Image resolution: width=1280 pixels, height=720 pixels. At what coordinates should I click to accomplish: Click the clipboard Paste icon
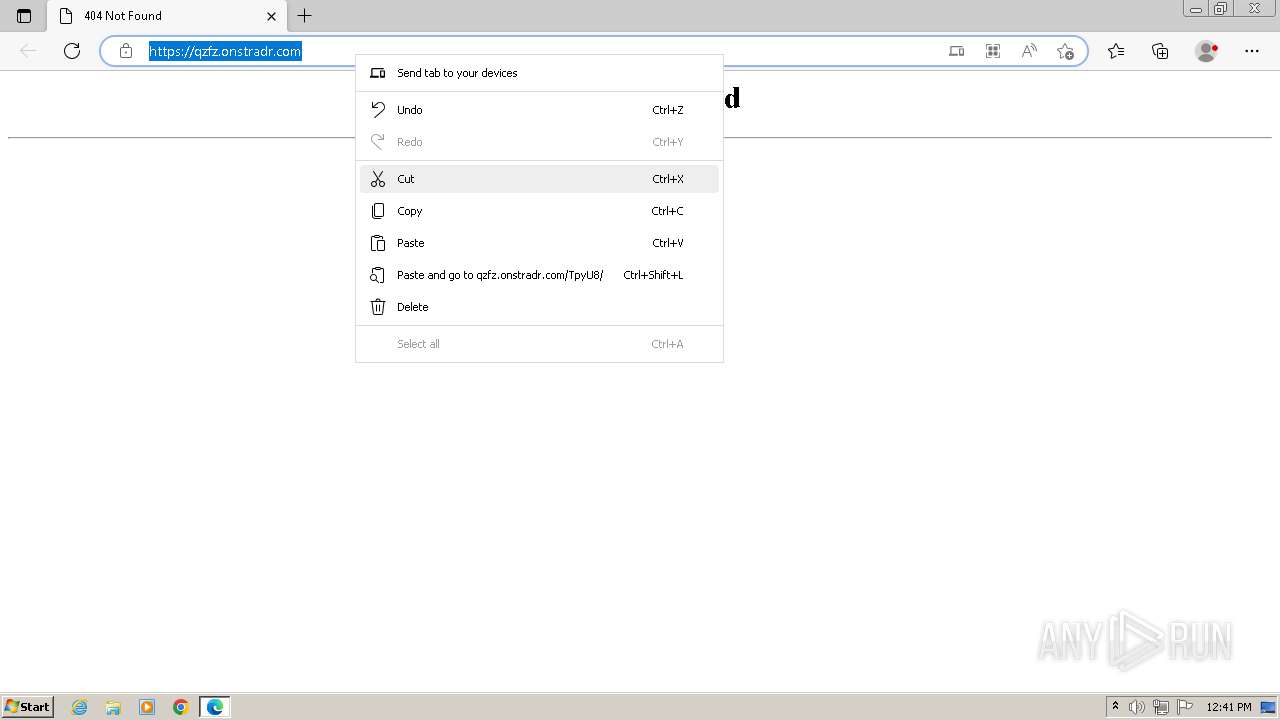[x=378, y=243]
